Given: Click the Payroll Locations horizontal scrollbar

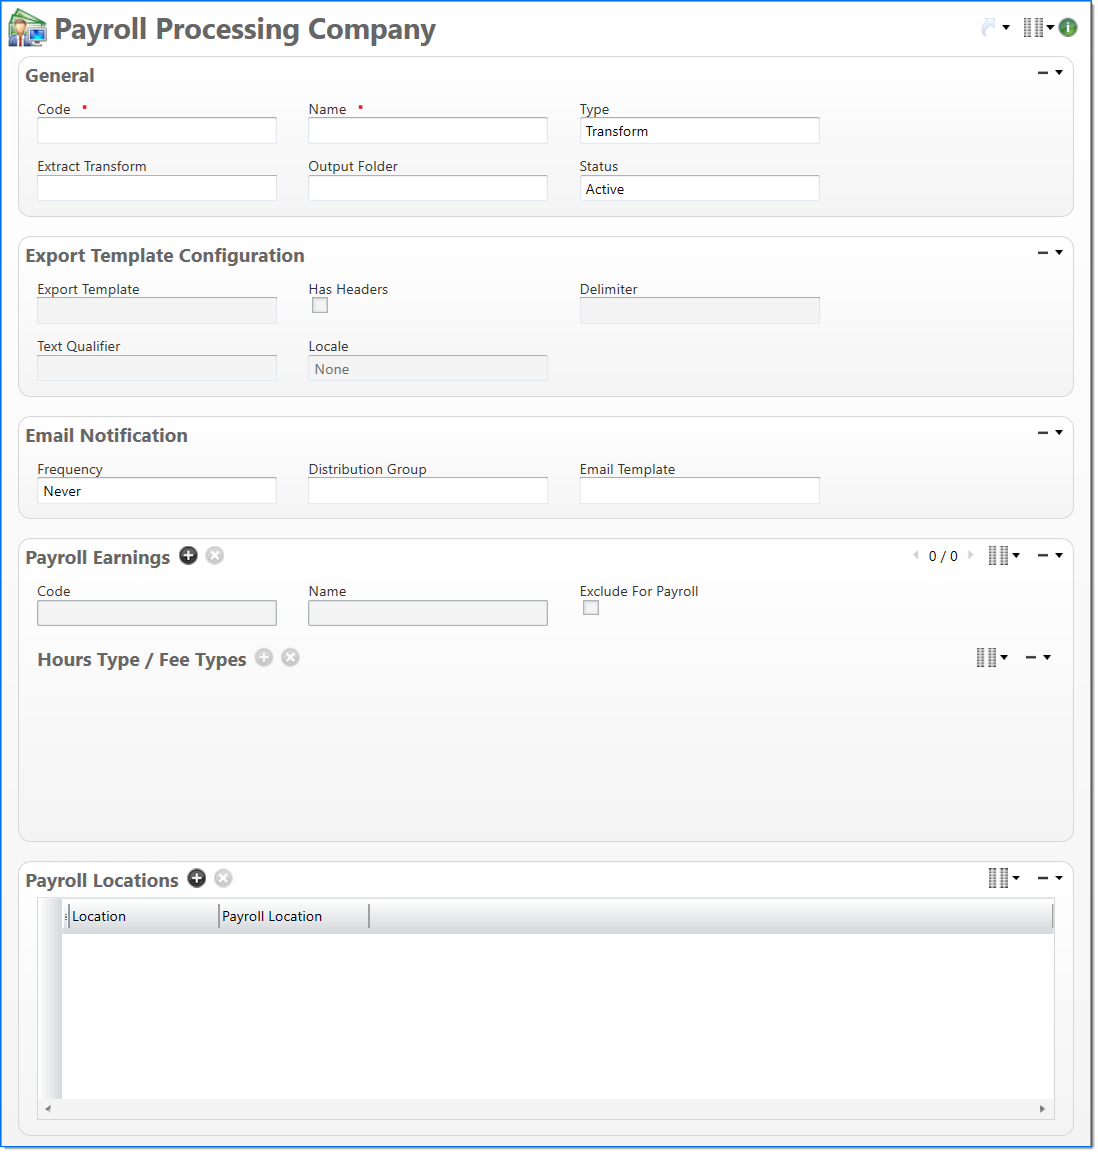Looking at the screenshot, I should click(x=545, y=1108).
